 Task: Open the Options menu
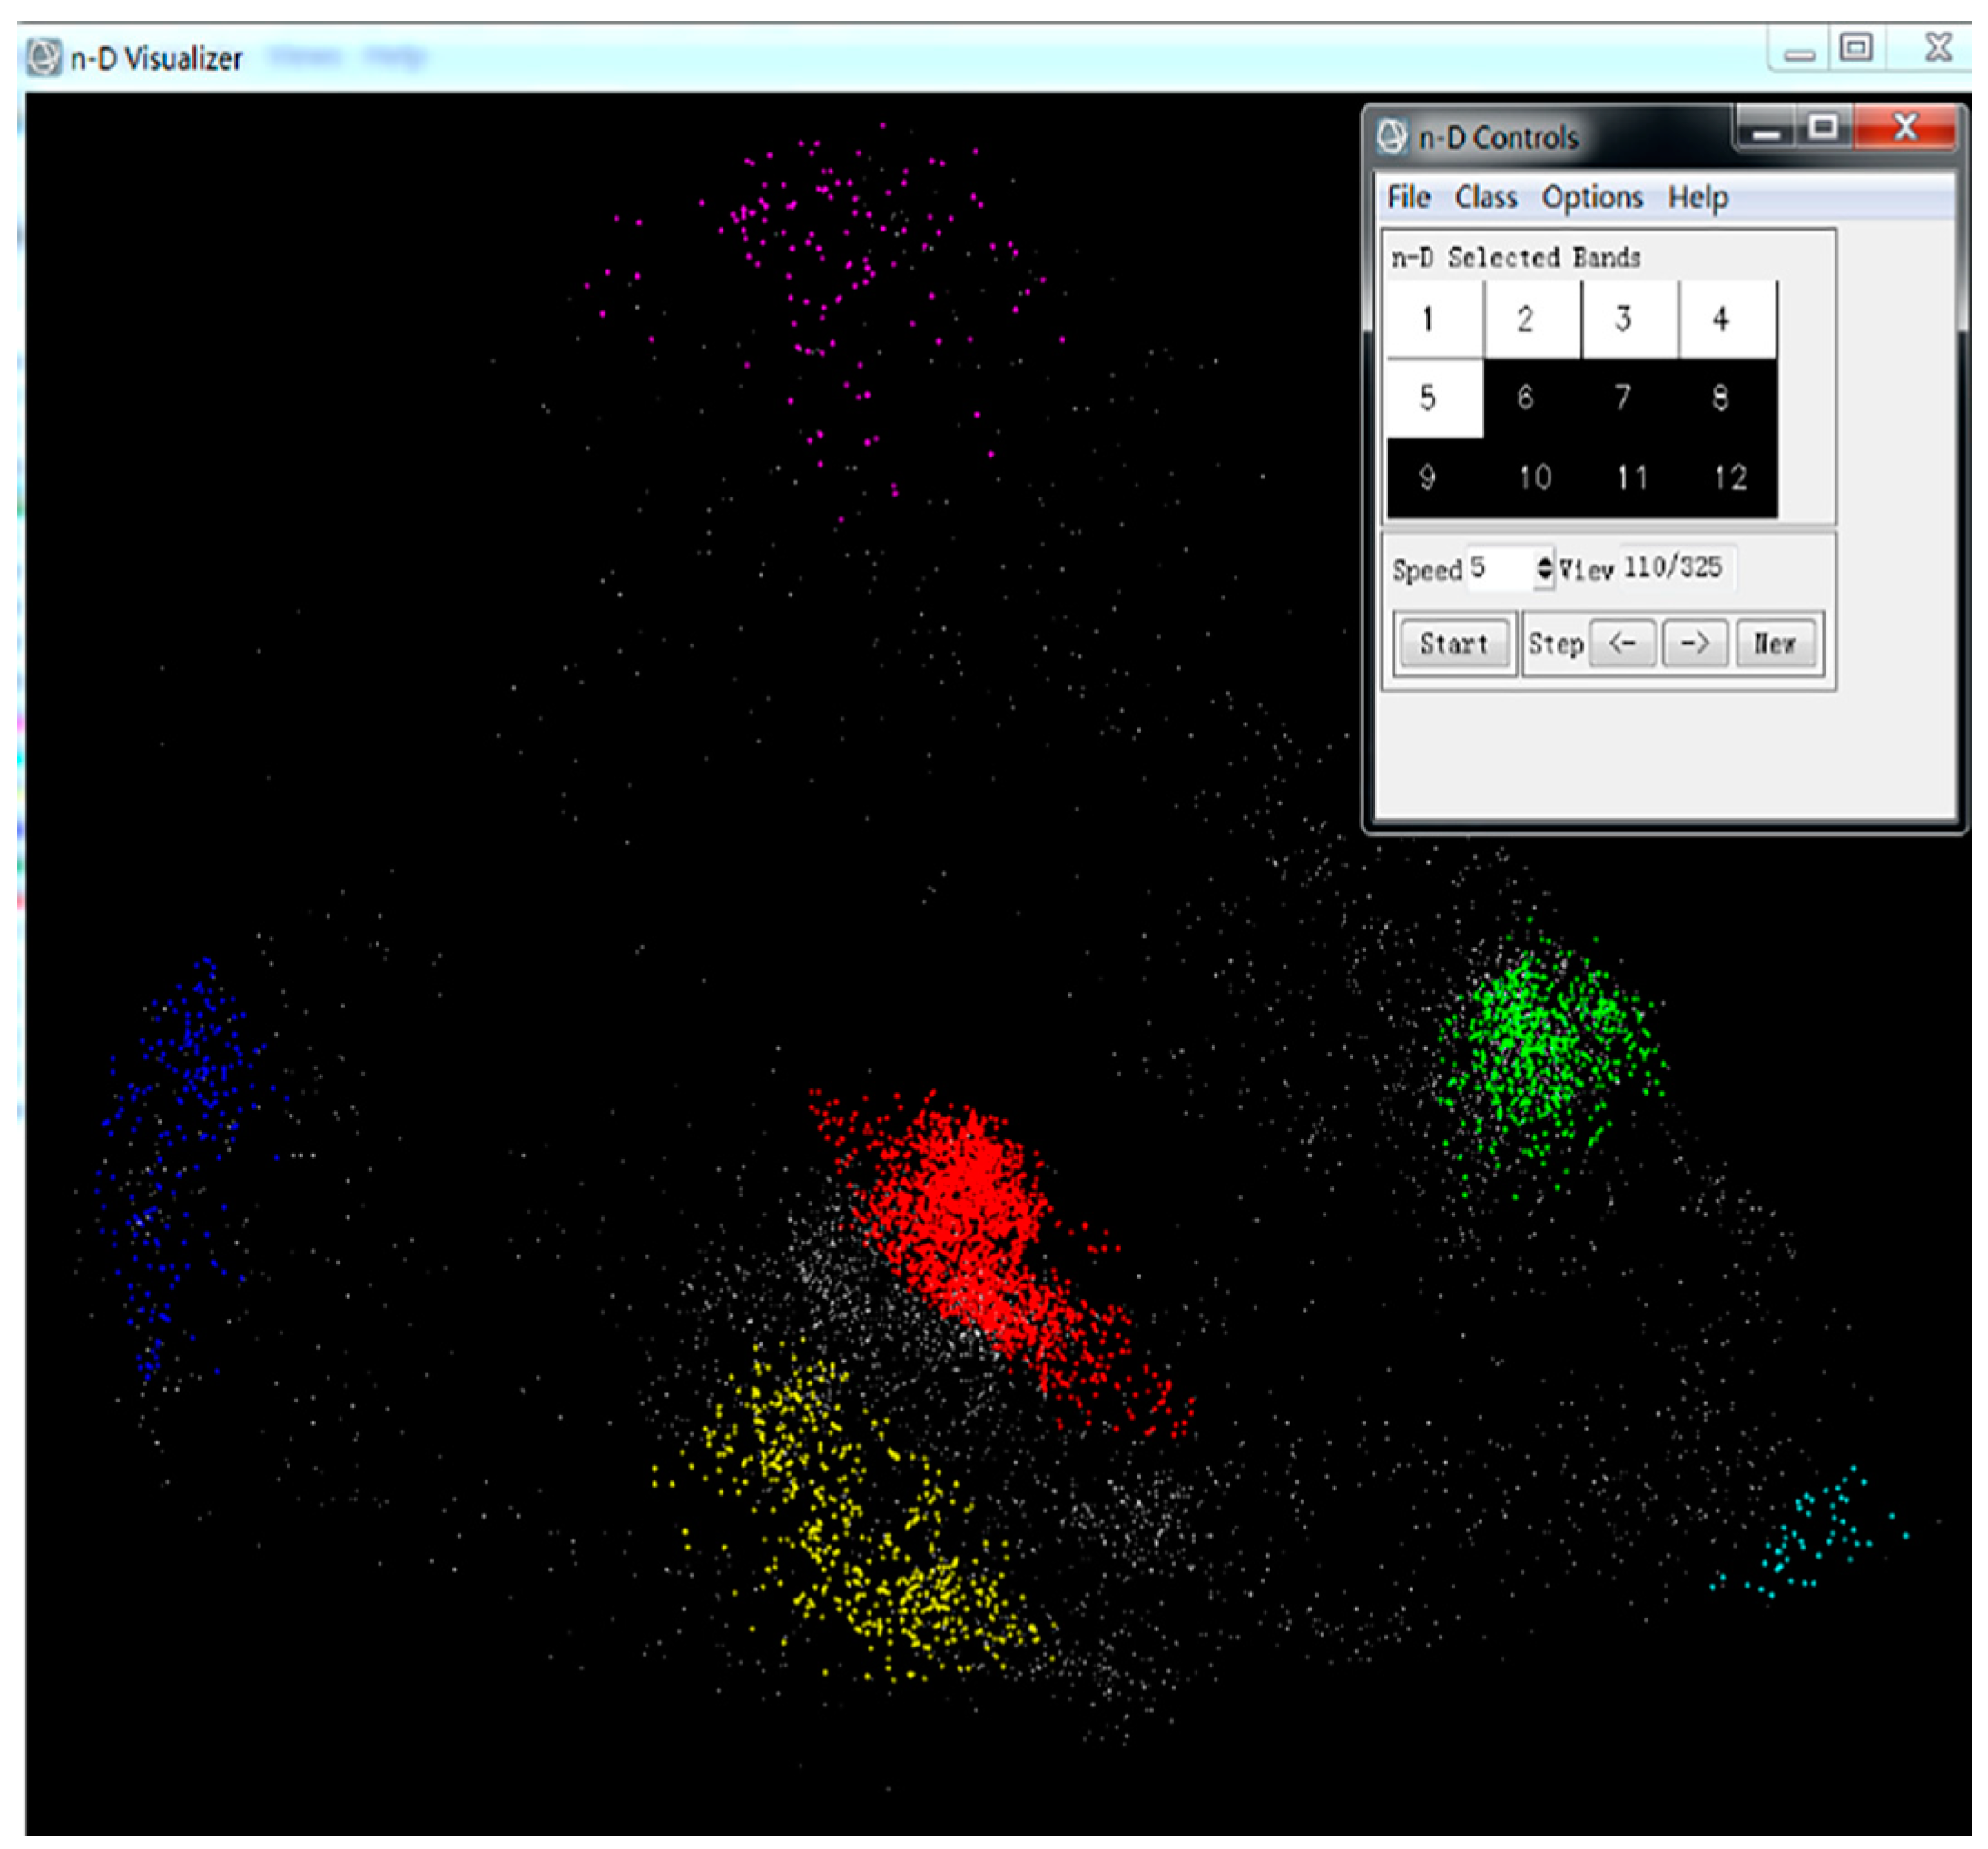[x=1591, y=197]
